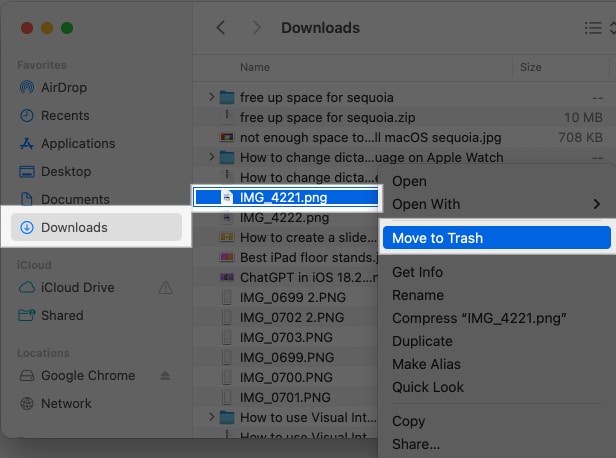Eject the Google Chrome volume
616x458 pixels.
(165, 376)
